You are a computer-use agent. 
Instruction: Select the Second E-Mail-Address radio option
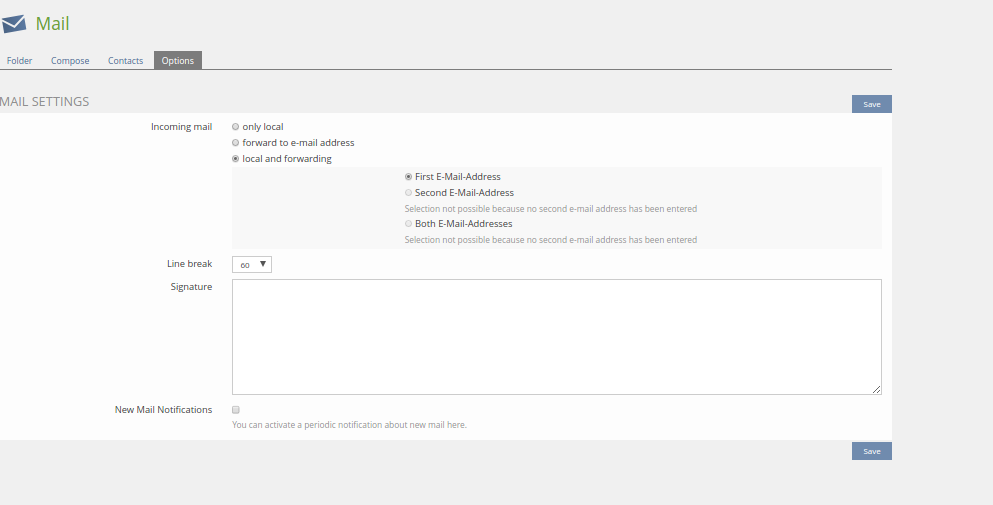pyautogui.click(x=408, y=193)
